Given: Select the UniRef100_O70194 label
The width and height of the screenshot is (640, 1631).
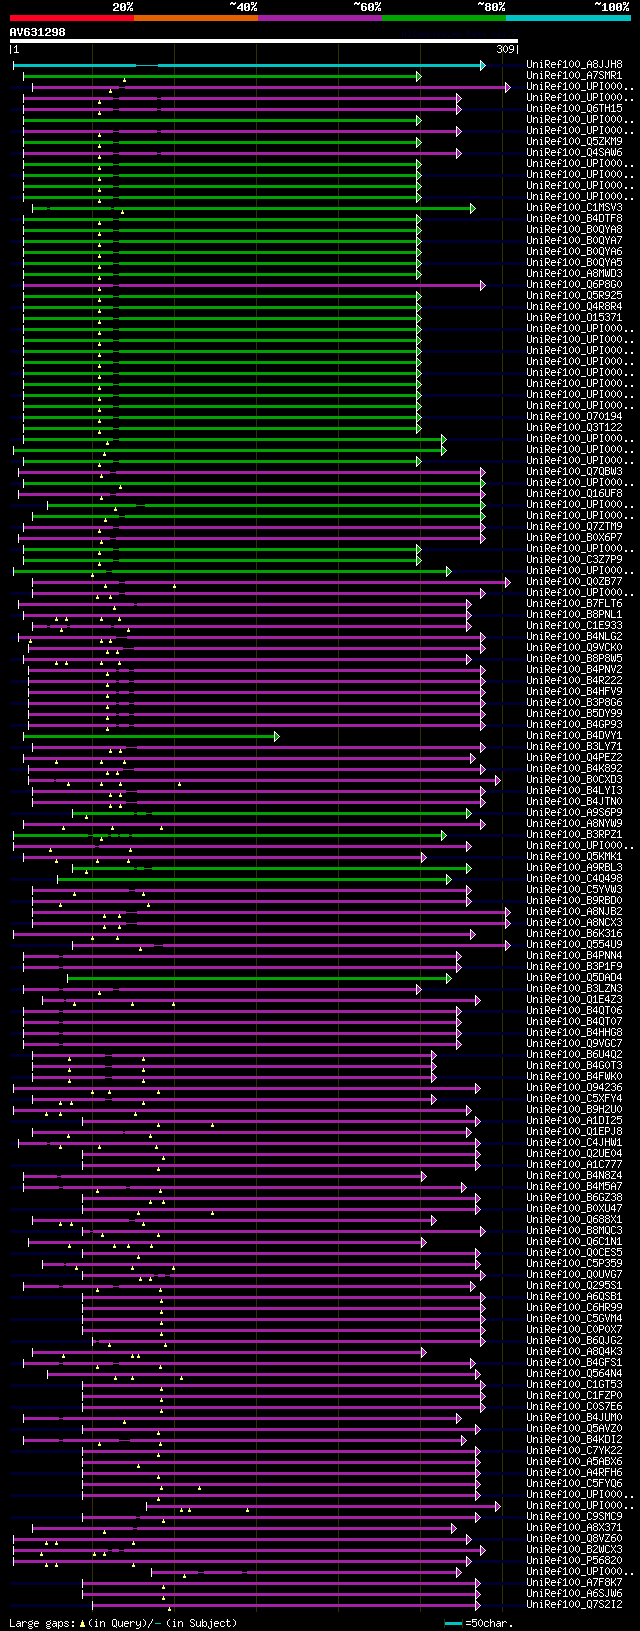Looking at the screenshot, I should click(x=574, y=417).
